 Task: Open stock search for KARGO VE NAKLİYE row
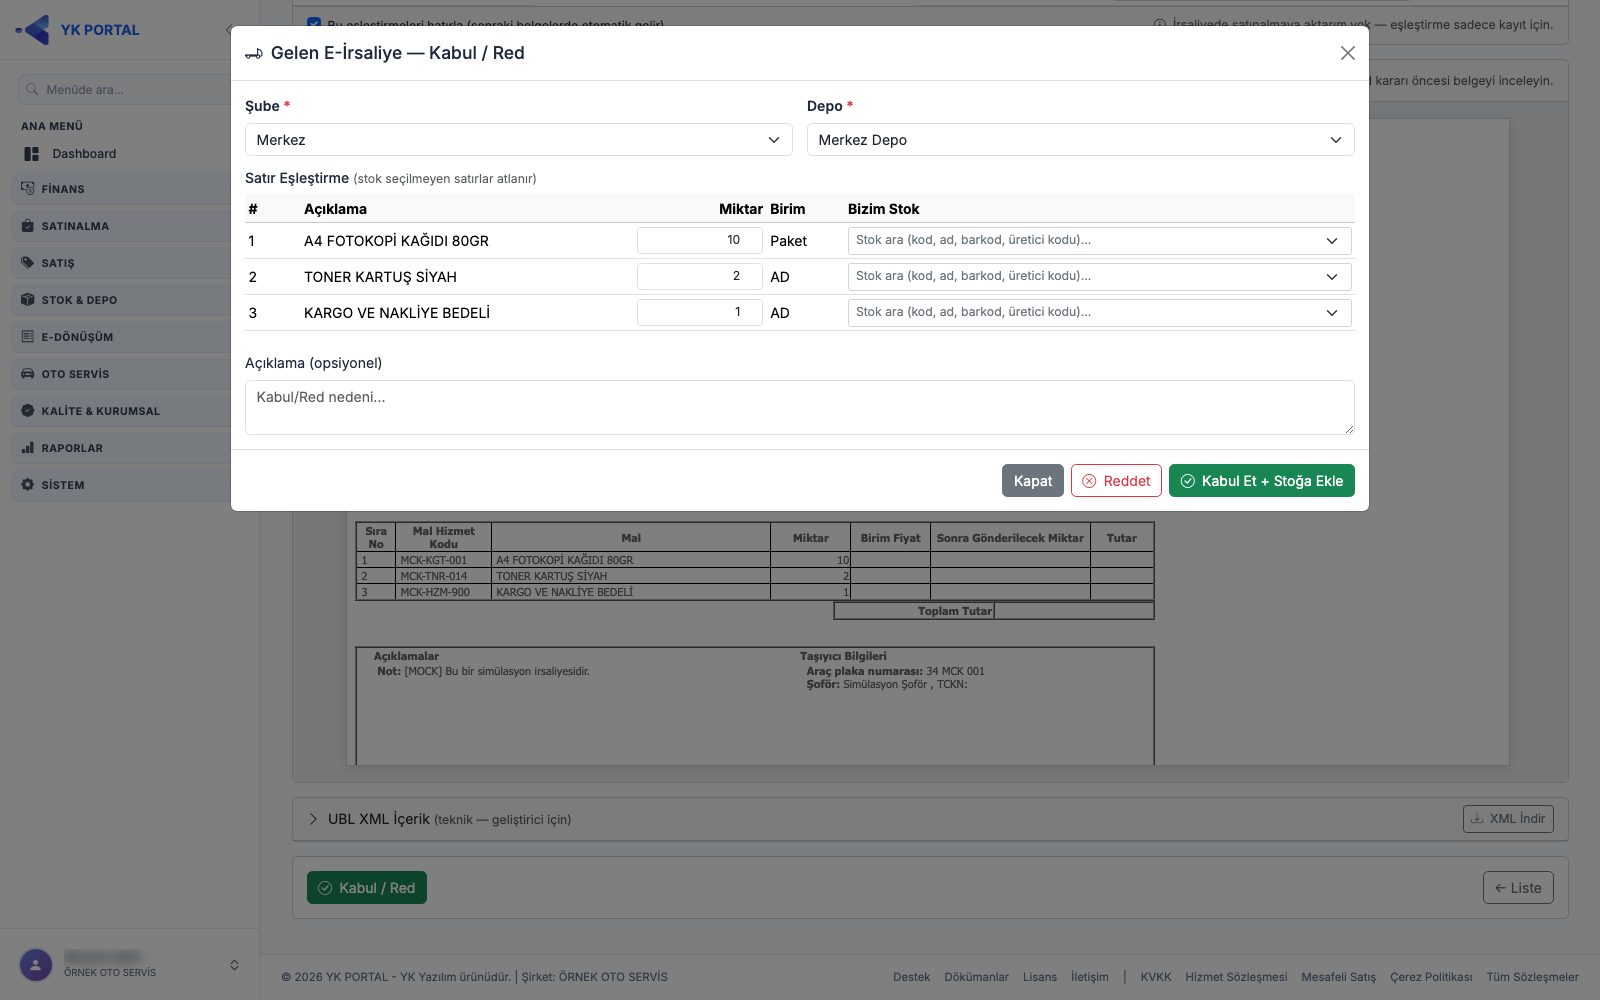click(x=1099, y=313)
